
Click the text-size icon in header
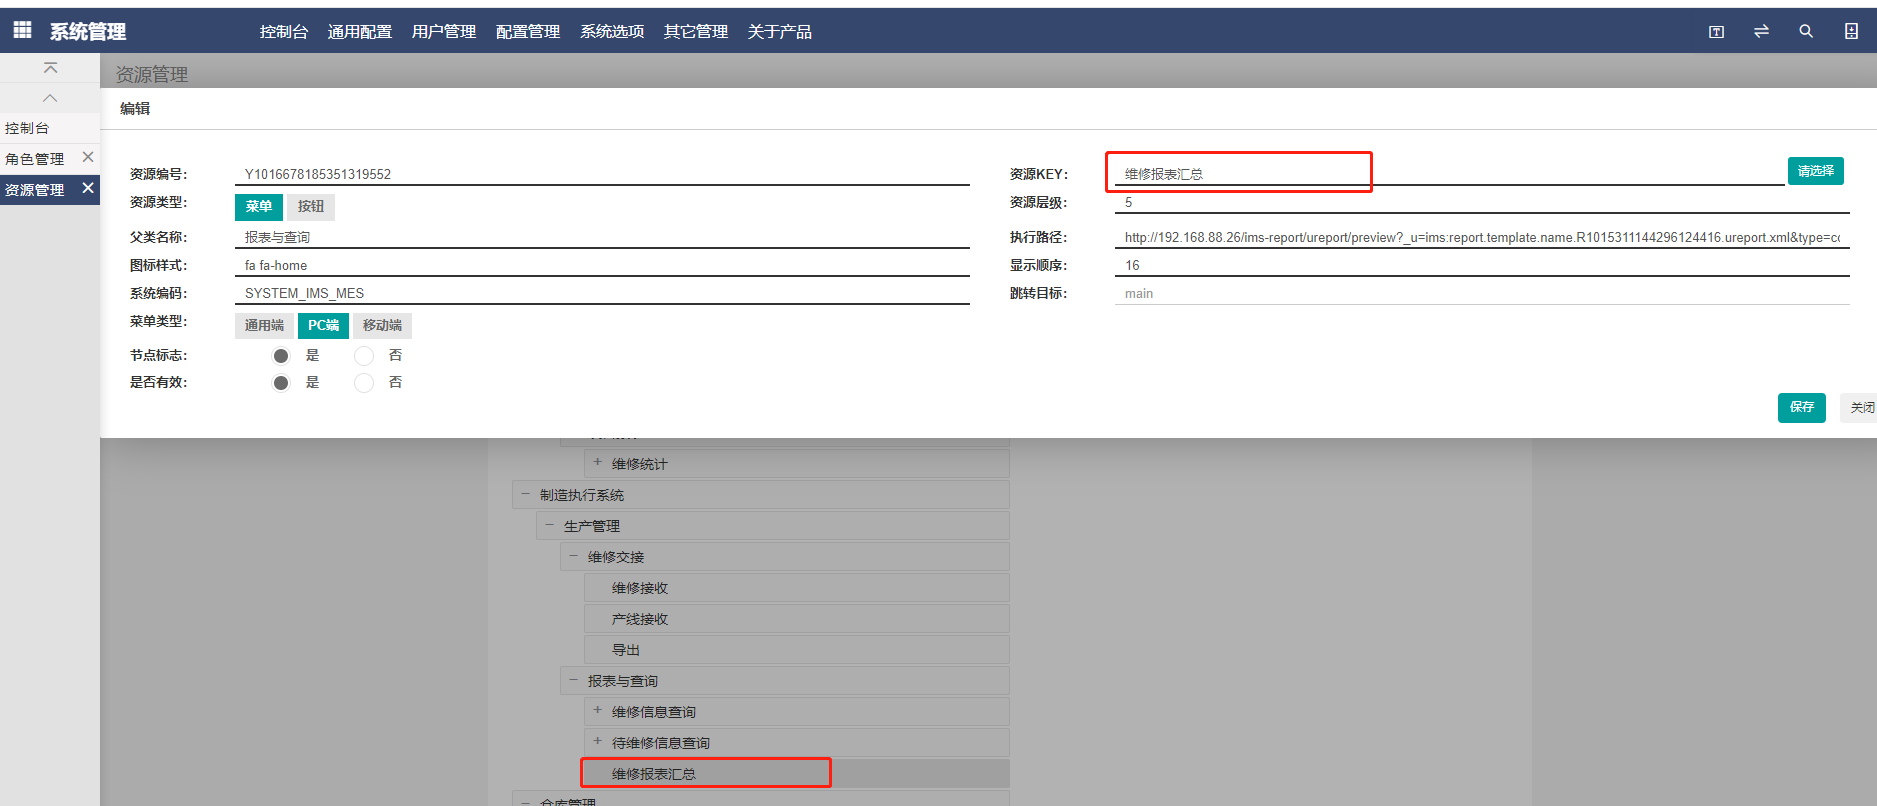[x=1716, y=31]
